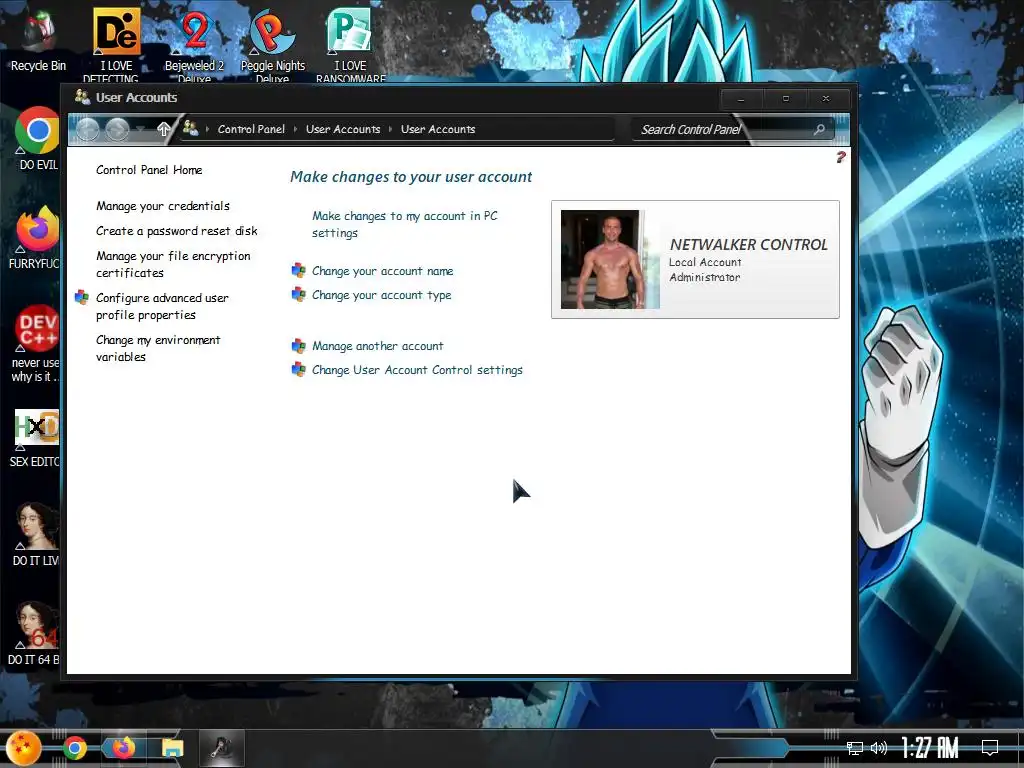
Task: Click the network tray icon
Action: [x=854, y=748]
